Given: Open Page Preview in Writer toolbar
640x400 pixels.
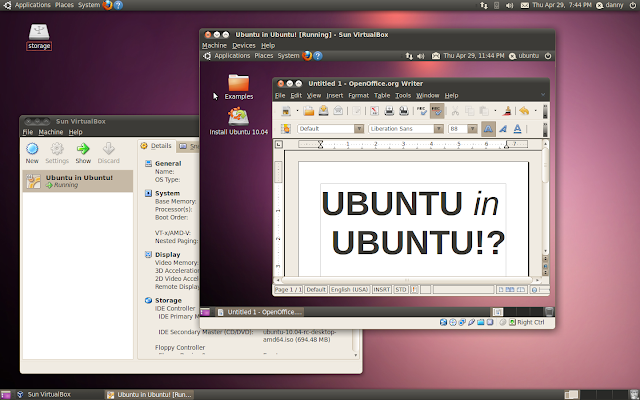Looking at the screenshot, I should coord(404,111).
